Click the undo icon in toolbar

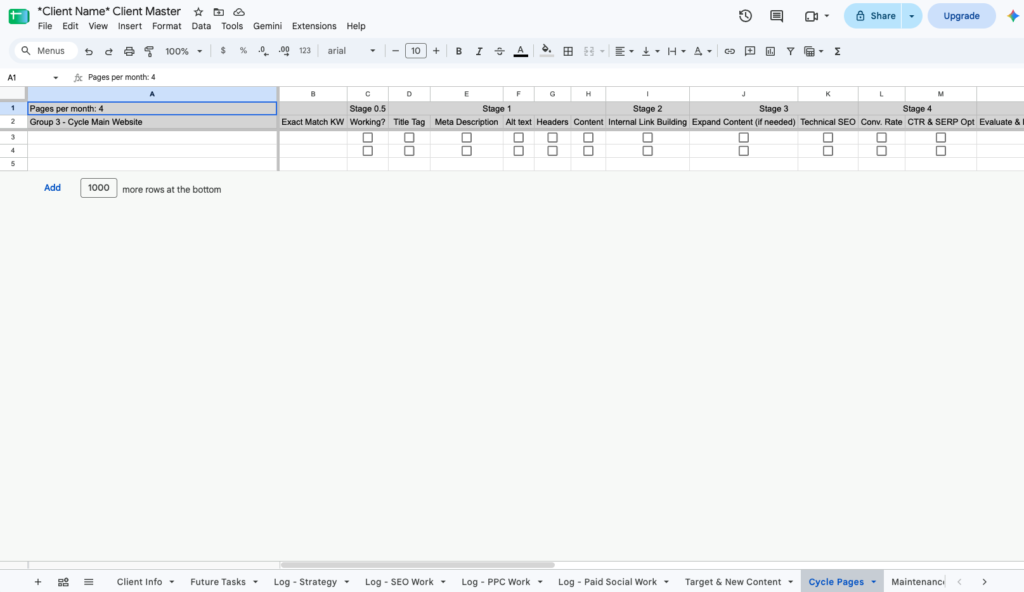pos(89,51)
